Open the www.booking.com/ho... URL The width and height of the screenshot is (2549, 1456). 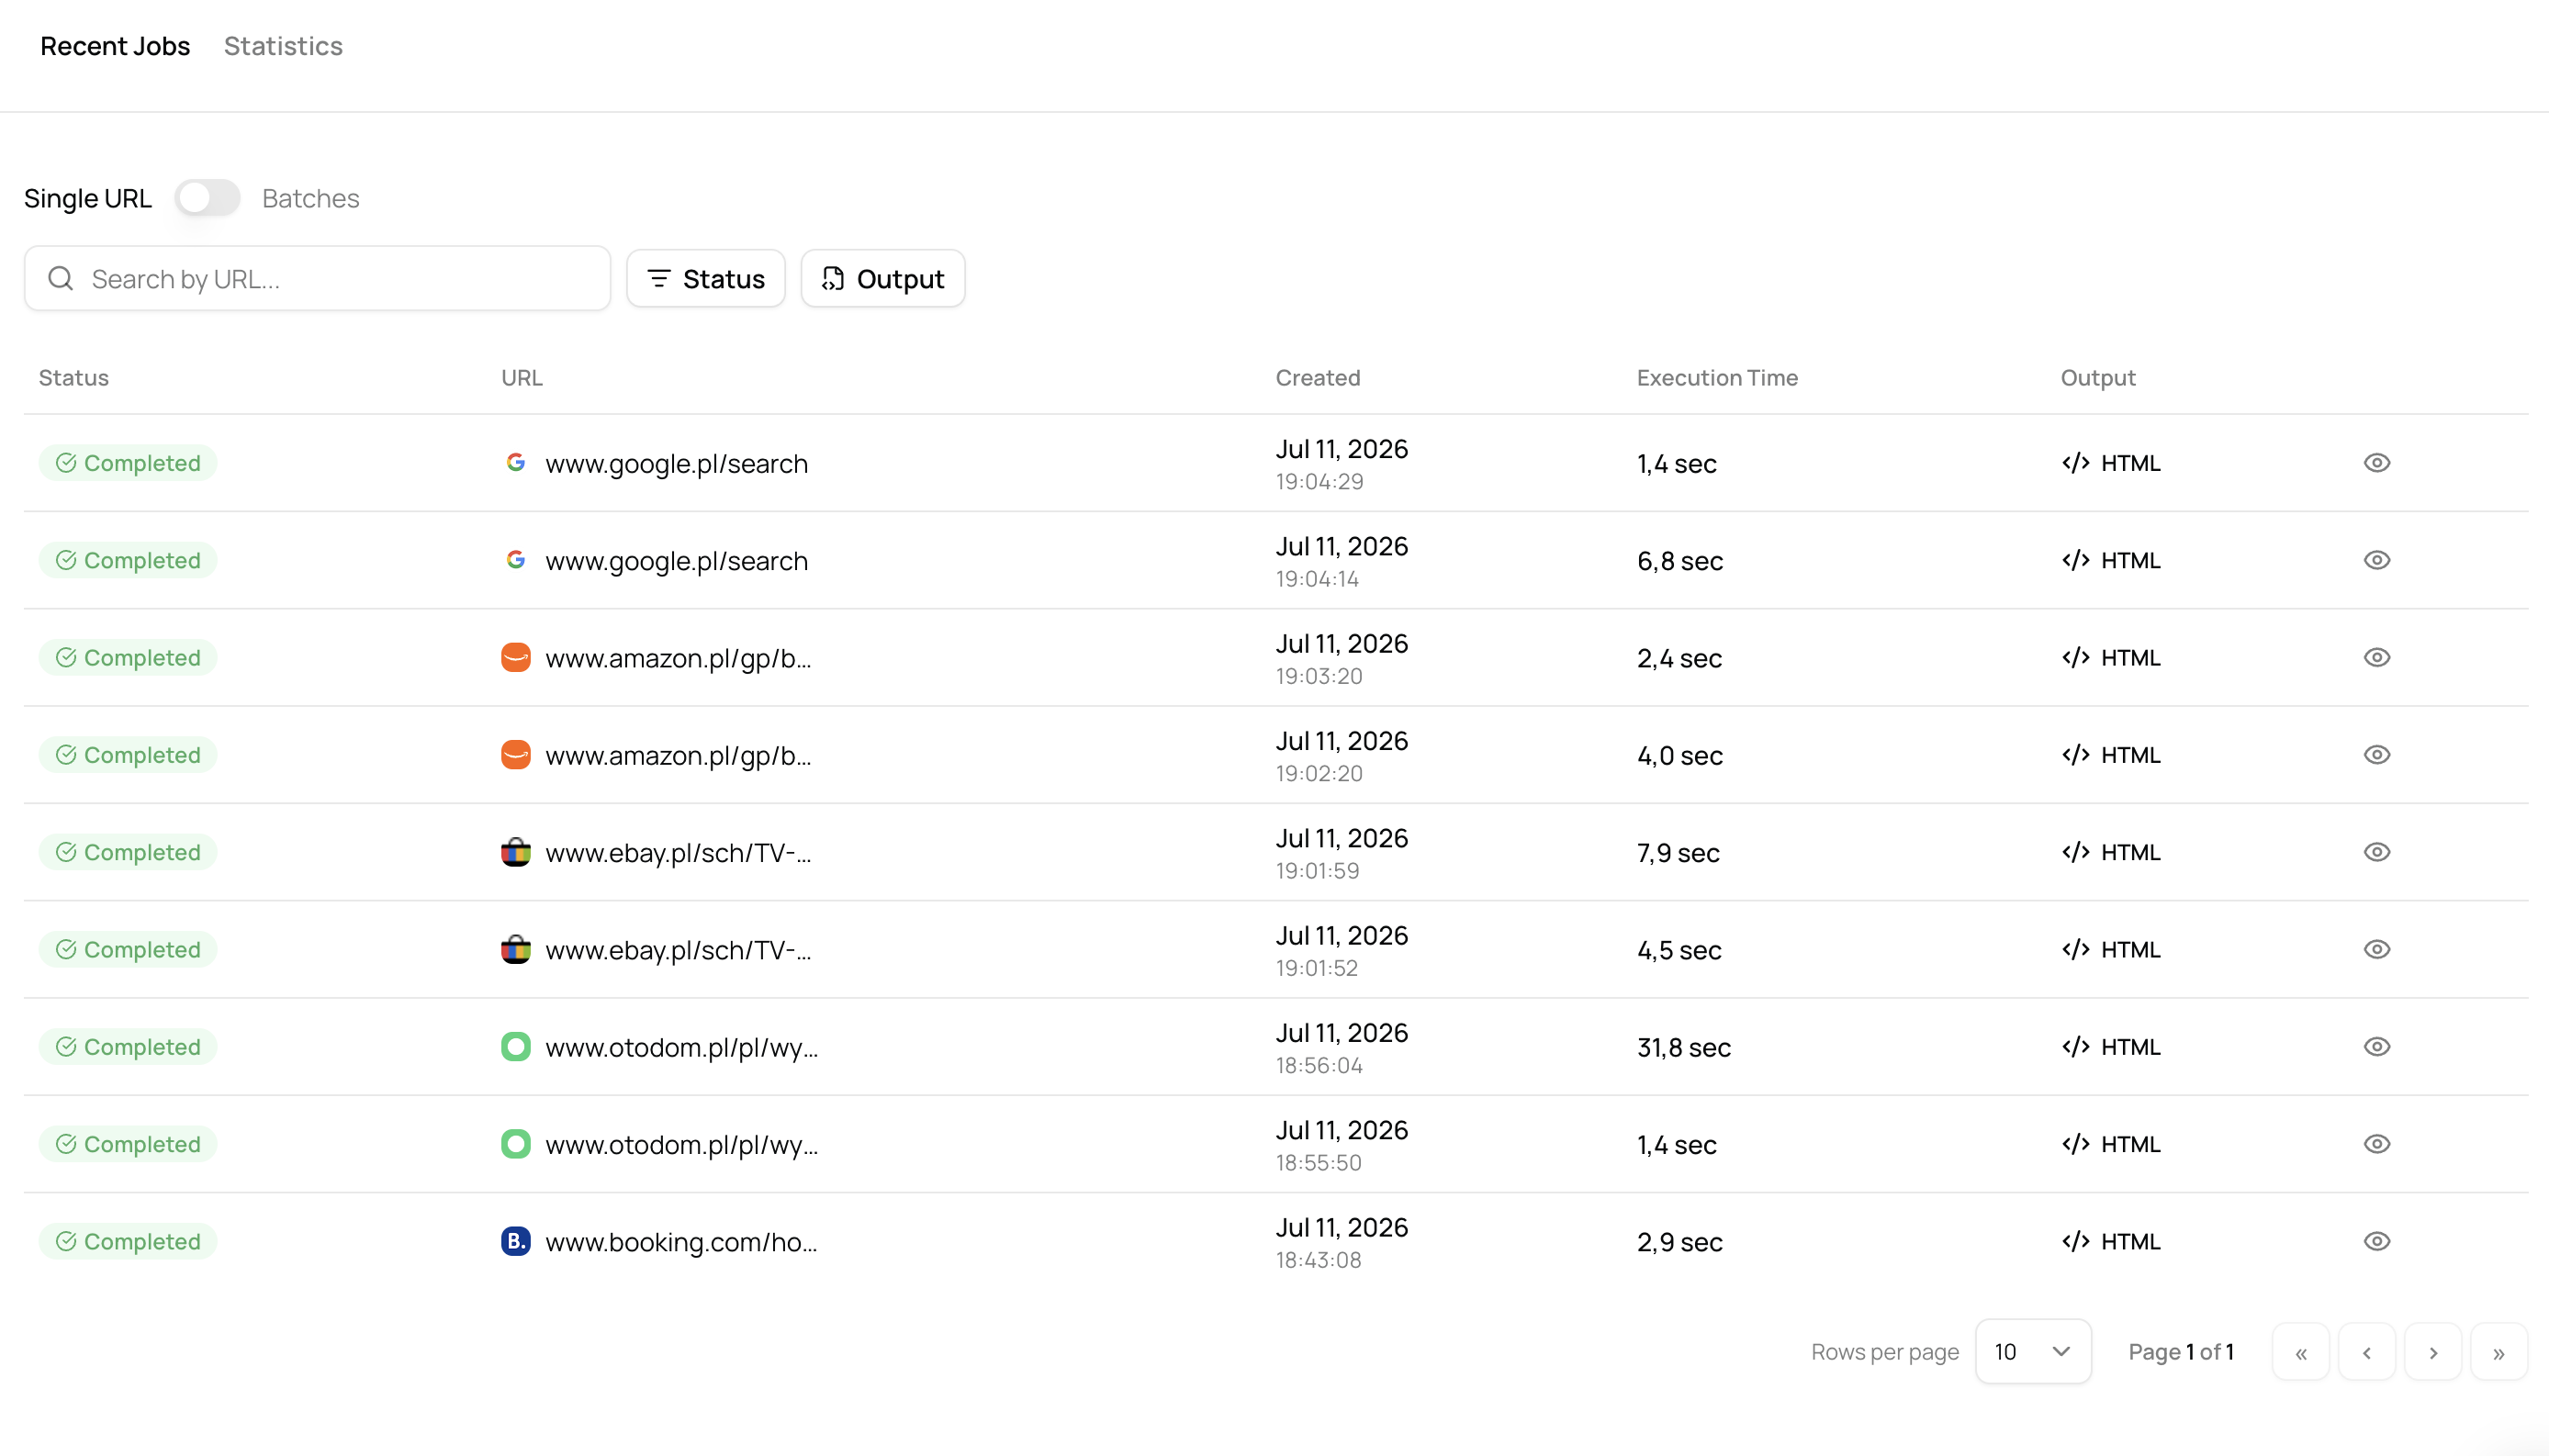[x=681, y=1242]
